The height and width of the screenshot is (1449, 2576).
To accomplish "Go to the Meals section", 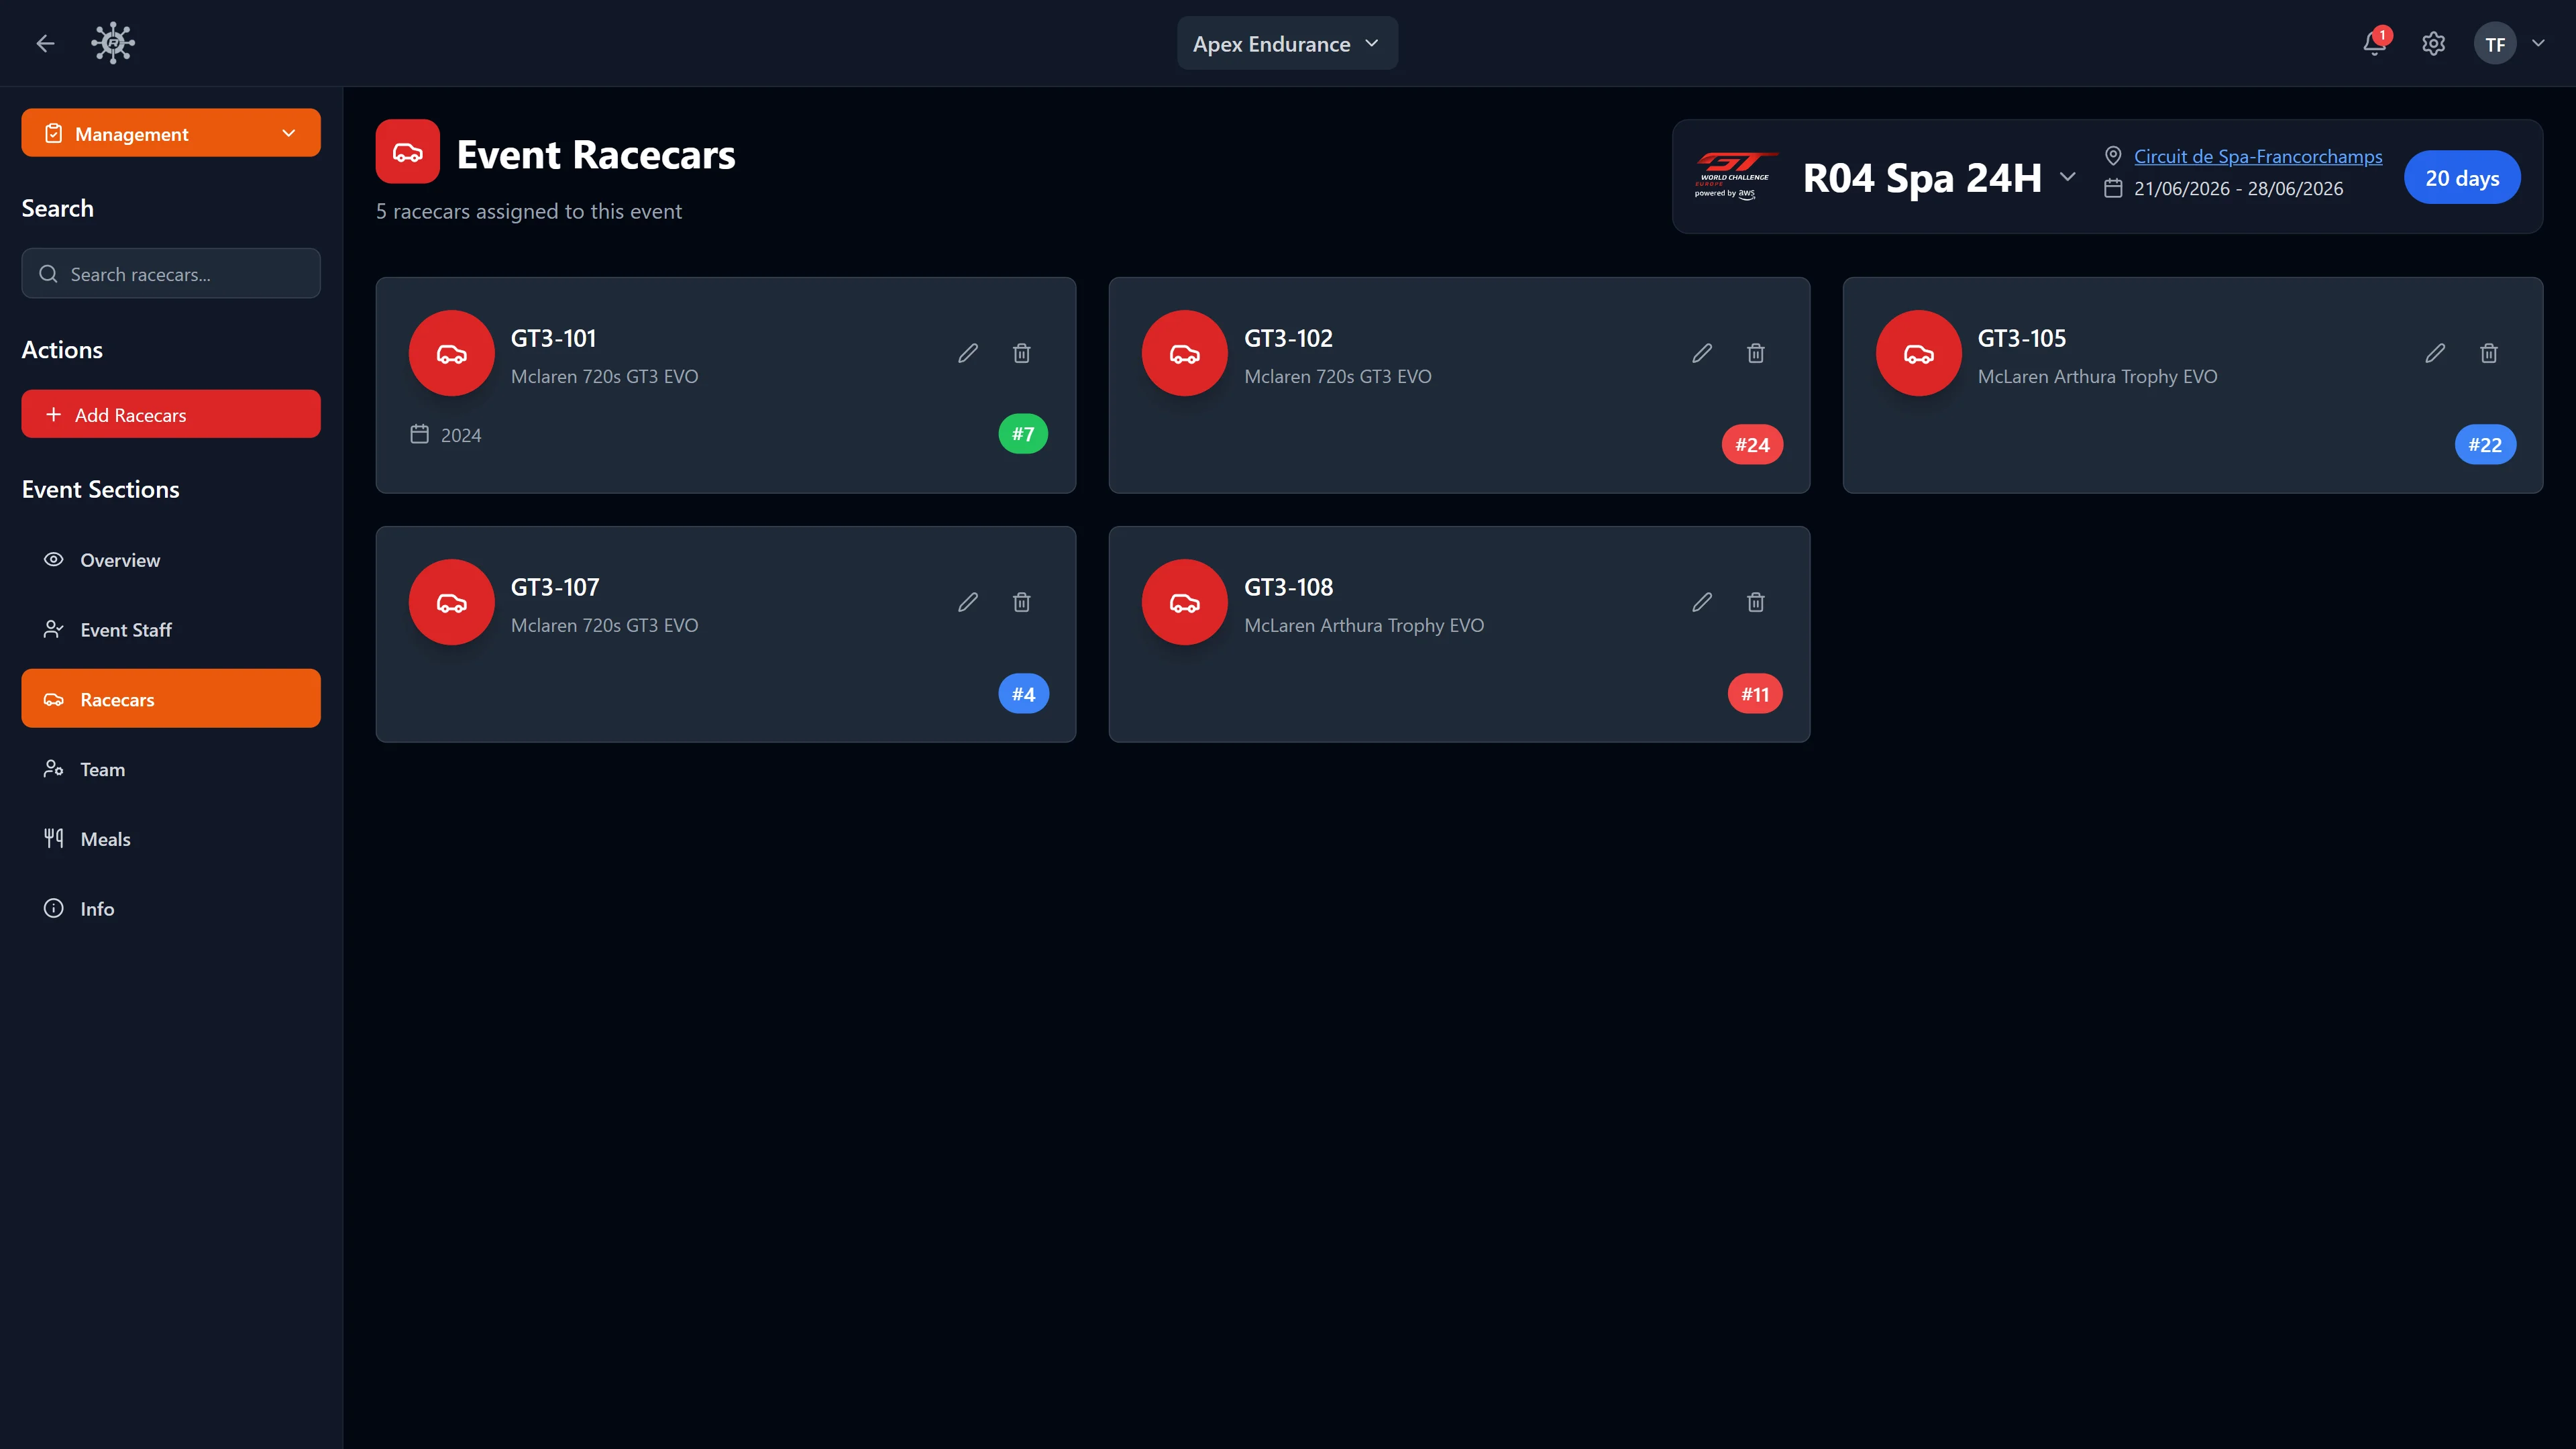I will click(x=171, y=838).
